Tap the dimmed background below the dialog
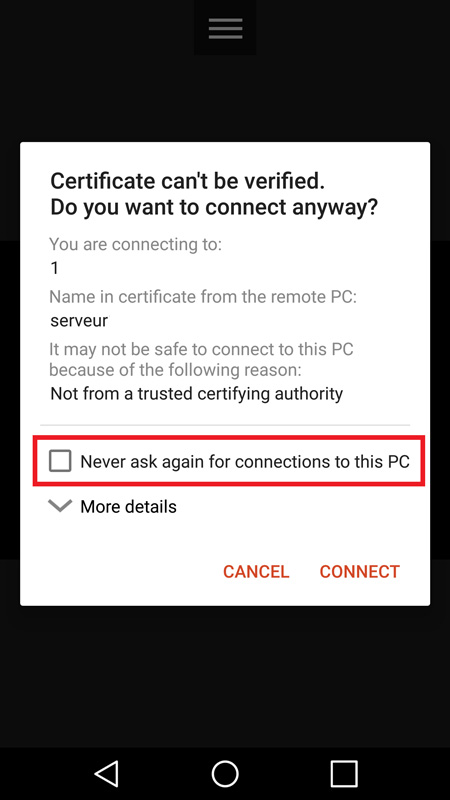Viewport: 450px width, 800px height. (225, 673)
